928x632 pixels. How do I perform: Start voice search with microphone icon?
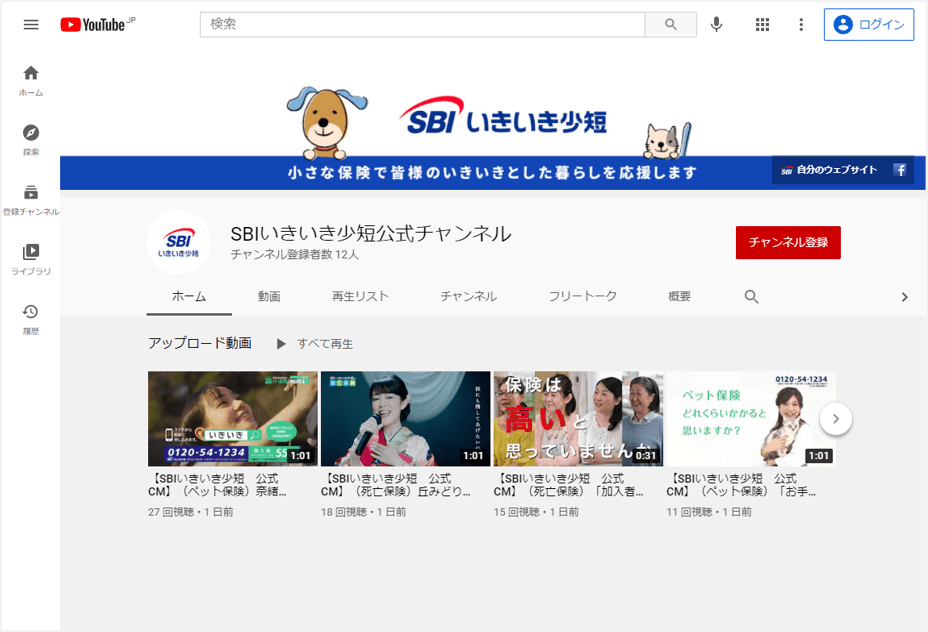pyautogui.click(x=716, y=24)
